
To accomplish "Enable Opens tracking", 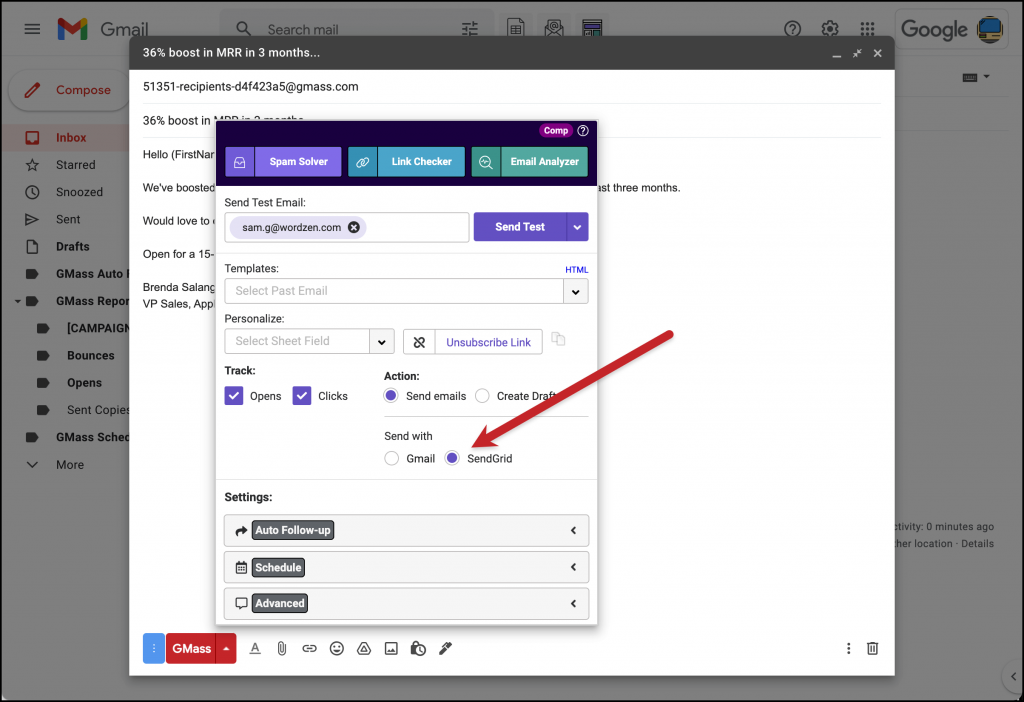I will tap(233, 395).
